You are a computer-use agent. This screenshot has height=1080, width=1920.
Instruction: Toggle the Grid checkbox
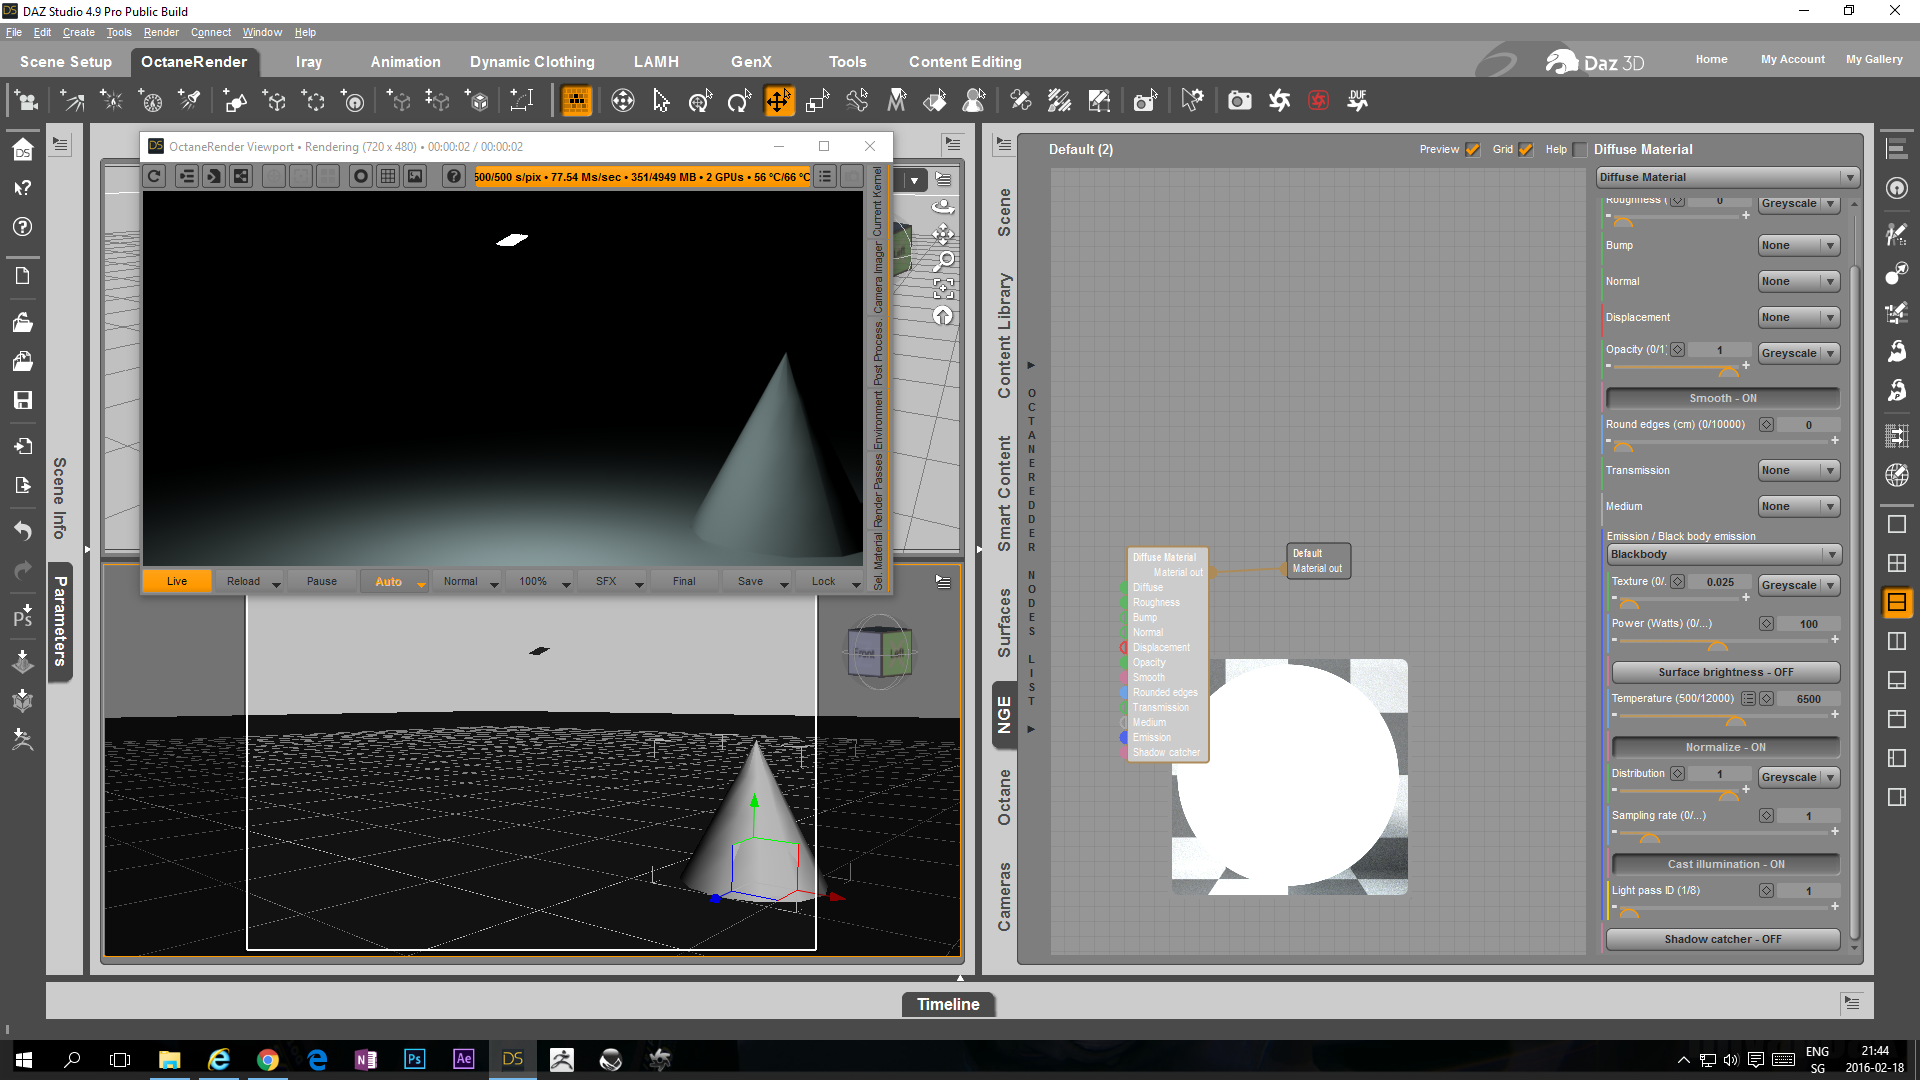[1525, 150]
